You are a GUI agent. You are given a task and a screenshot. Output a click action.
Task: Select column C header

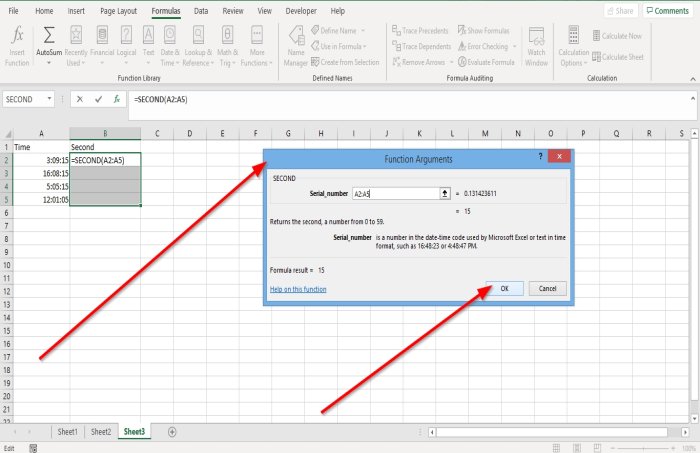(x=157, y=133)
